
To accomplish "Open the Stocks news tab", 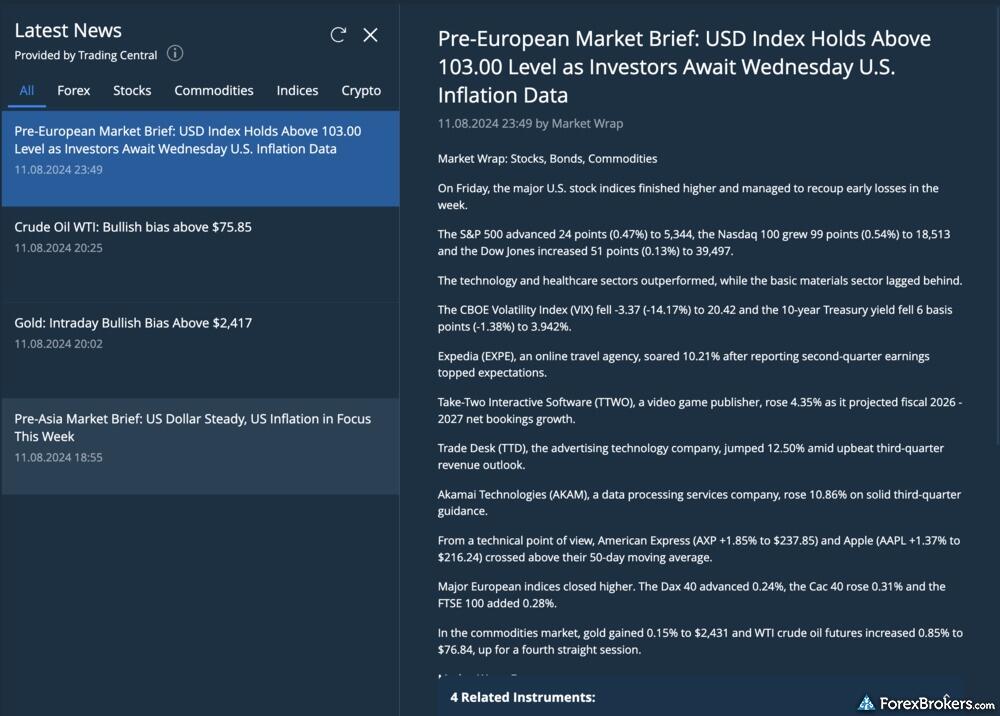I will [132, 90].
